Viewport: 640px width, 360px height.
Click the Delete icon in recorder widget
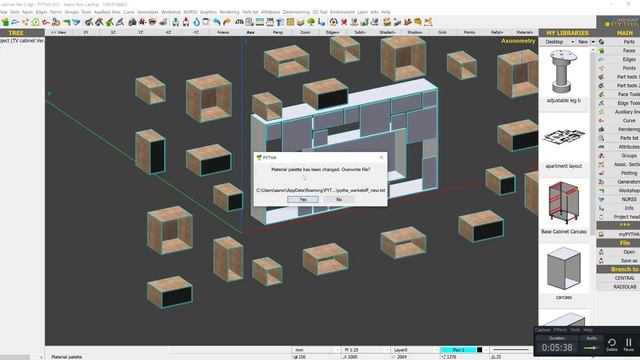point(611,344)
